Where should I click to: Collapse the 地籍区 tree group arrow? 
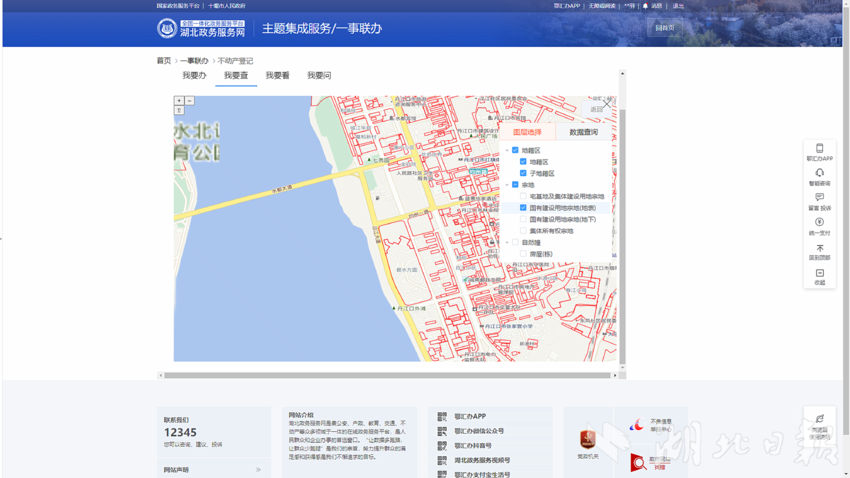(507, 150)
